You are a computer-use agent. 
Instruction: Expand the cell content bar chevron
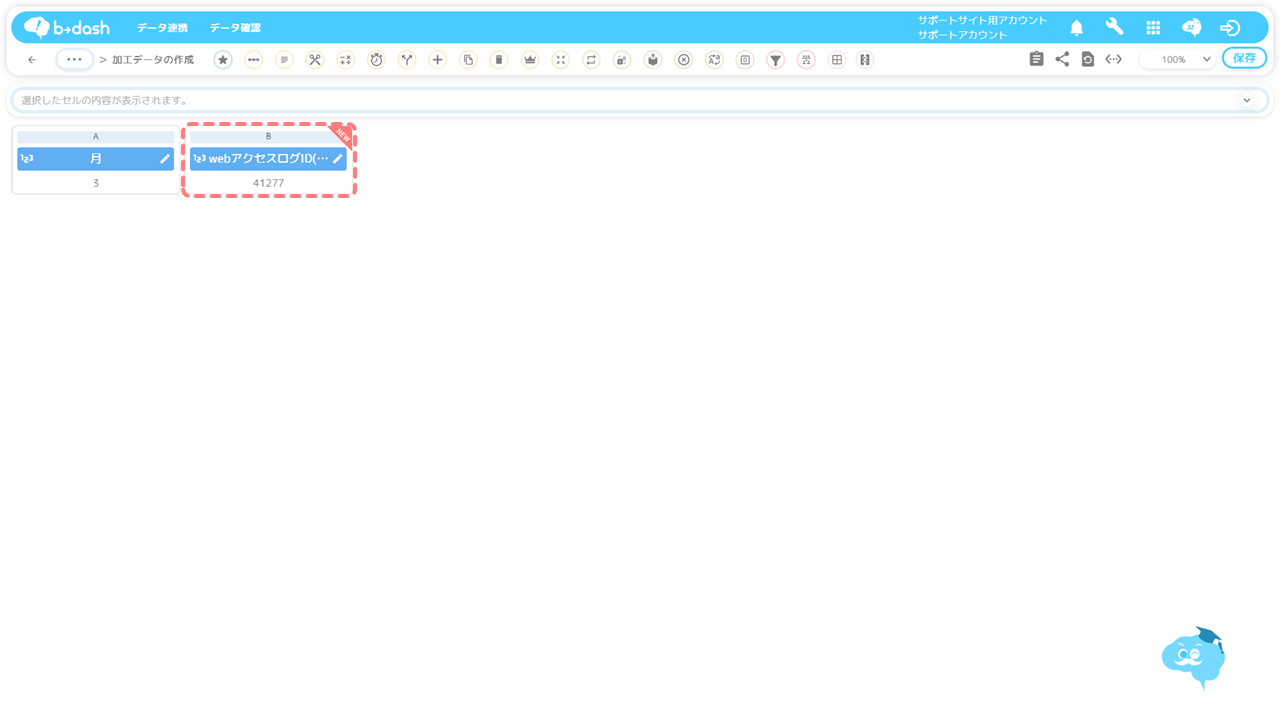tap(1247, 100)
